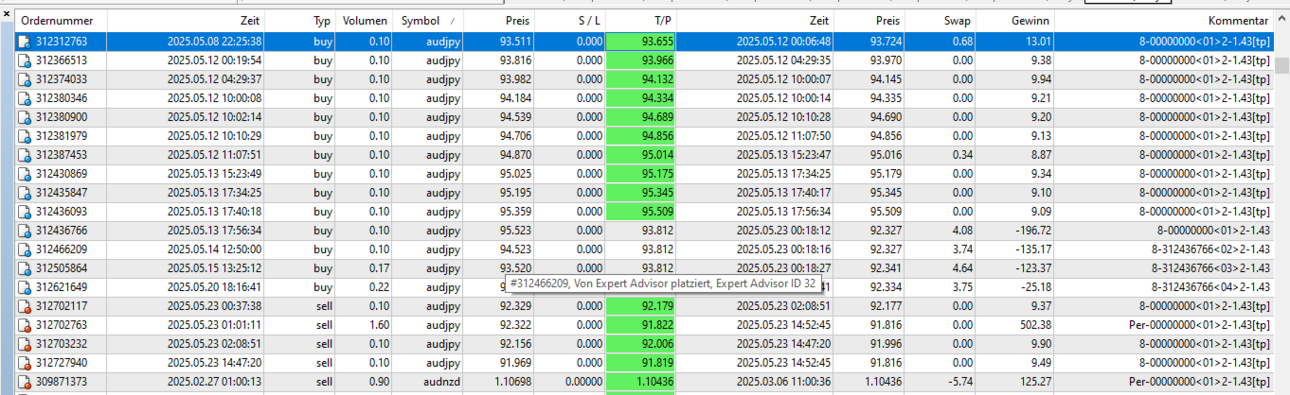Click the close price 93.724
The height and width of the screenshot is (395, 1290).
885,41
